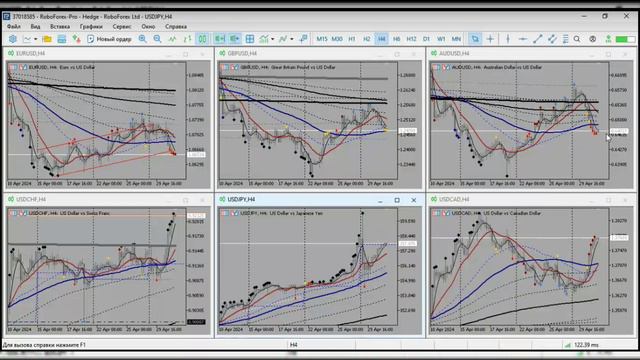Expand the indicators dropdown arrow
This screenshot has height=360, width=640.
[273, 39]
